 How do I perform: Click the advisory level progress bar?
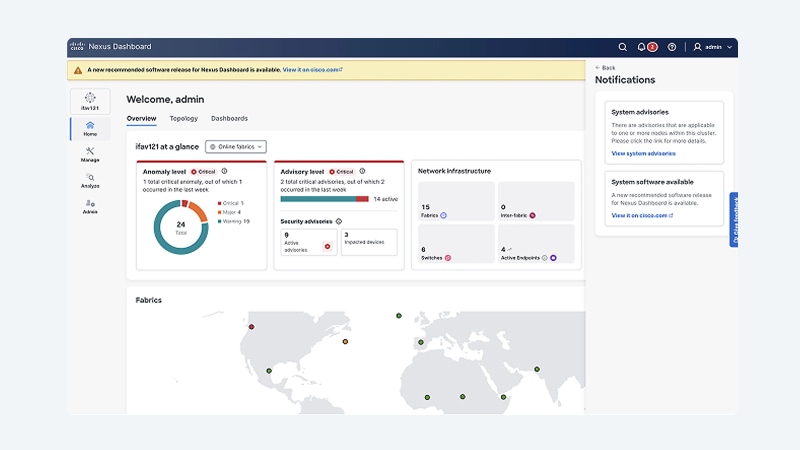pyautogui.click(x=324, y=199)
